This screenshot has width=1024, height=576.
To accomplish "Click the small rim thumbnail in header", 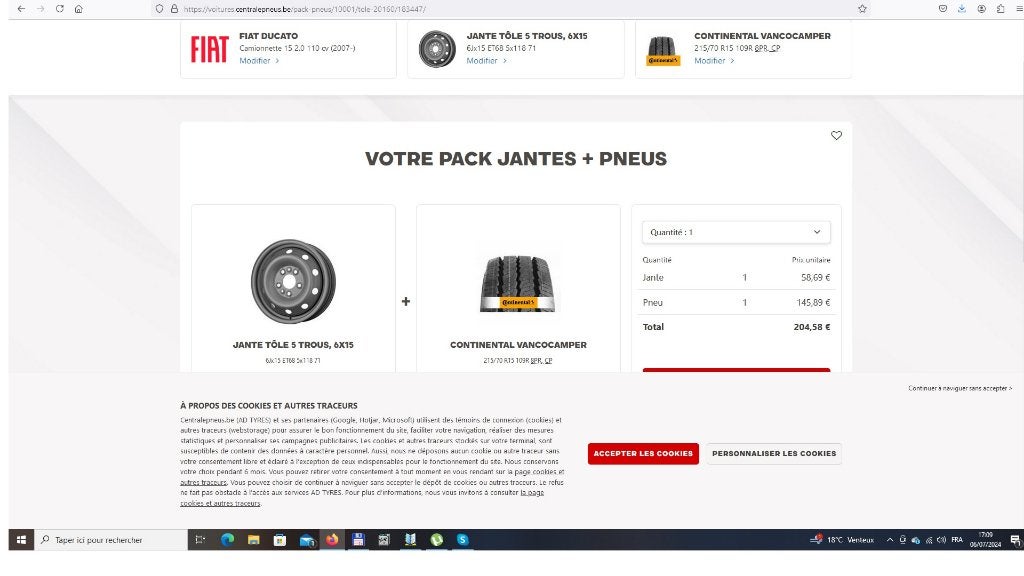I will [437, 49].
